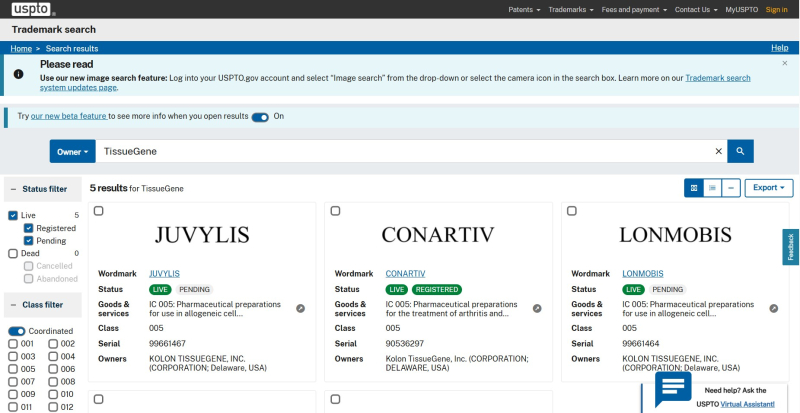Click the REGISTERED status badge on CONARTIV
This screenshot has height=413, width=800.
click(x=437, y=289)
